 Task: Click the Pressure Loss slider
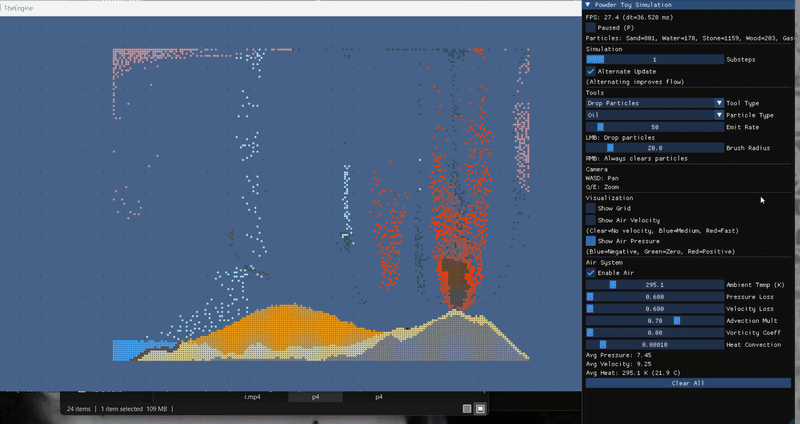[654, 297]
